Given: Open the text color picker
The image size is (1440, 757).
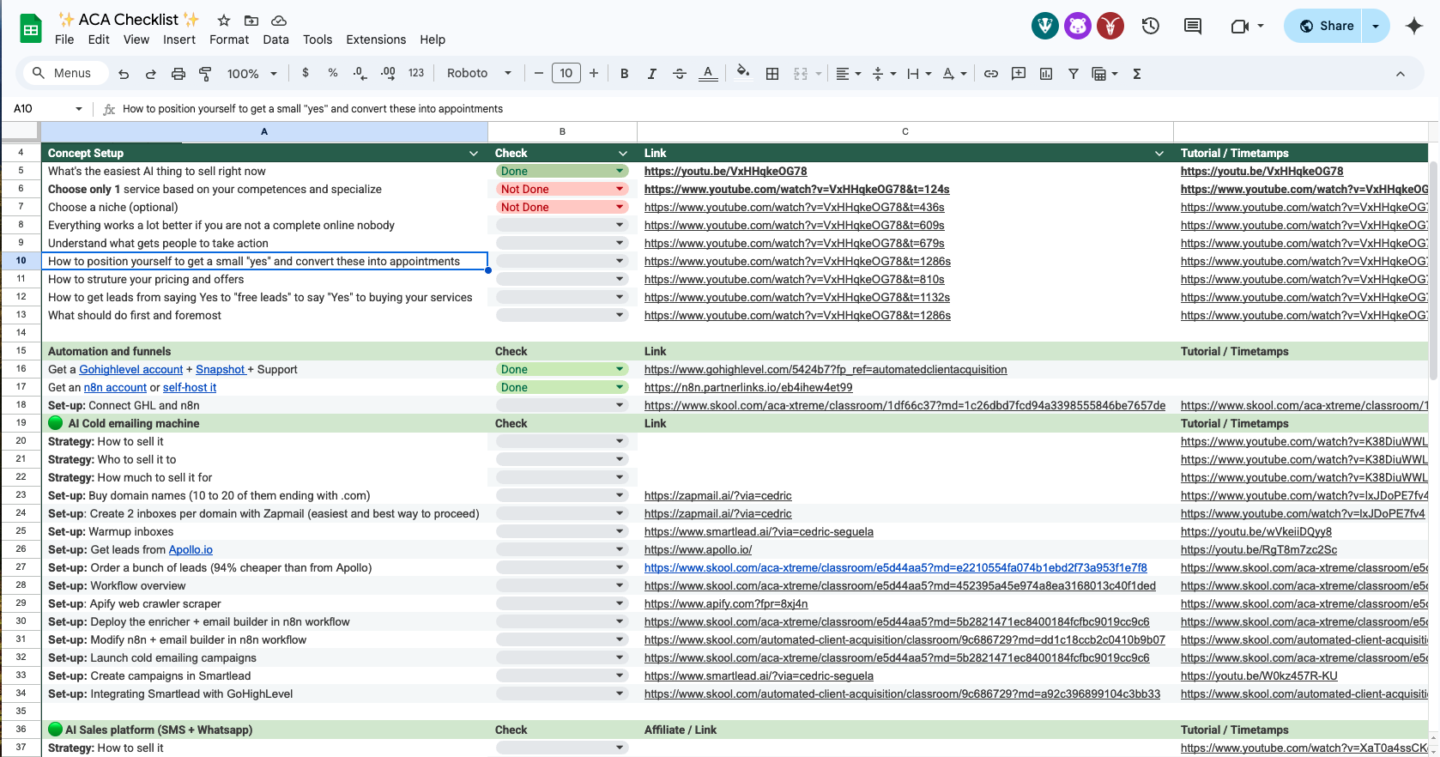Looking at the screenshot, I should [x=708, y=73].
